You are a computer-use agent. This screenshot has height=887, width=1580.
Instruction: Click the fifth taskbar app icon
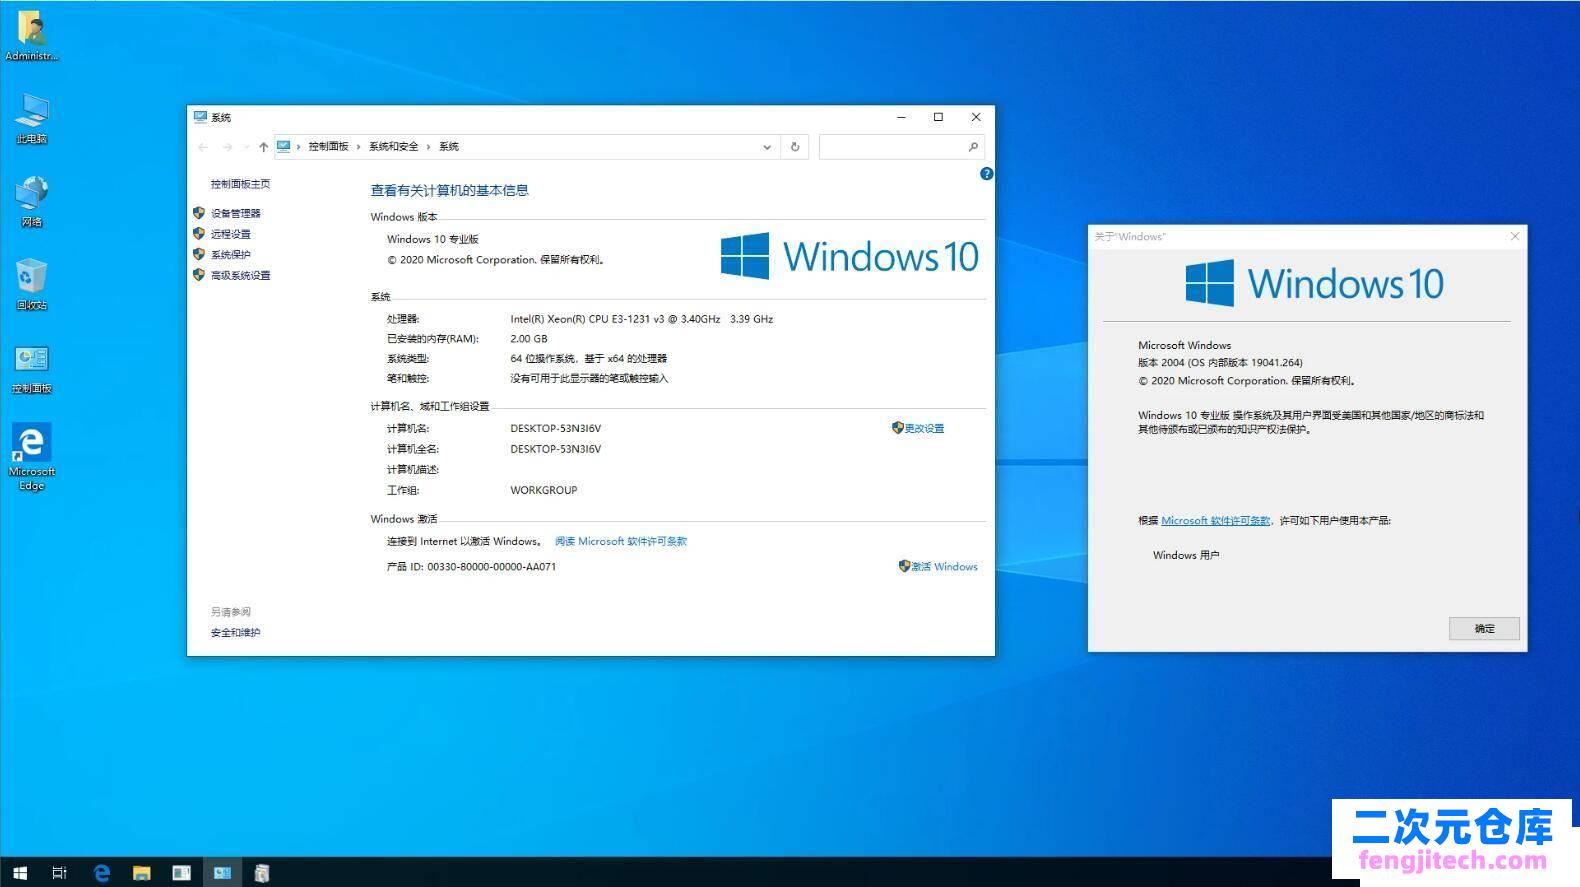click(181, 873)
